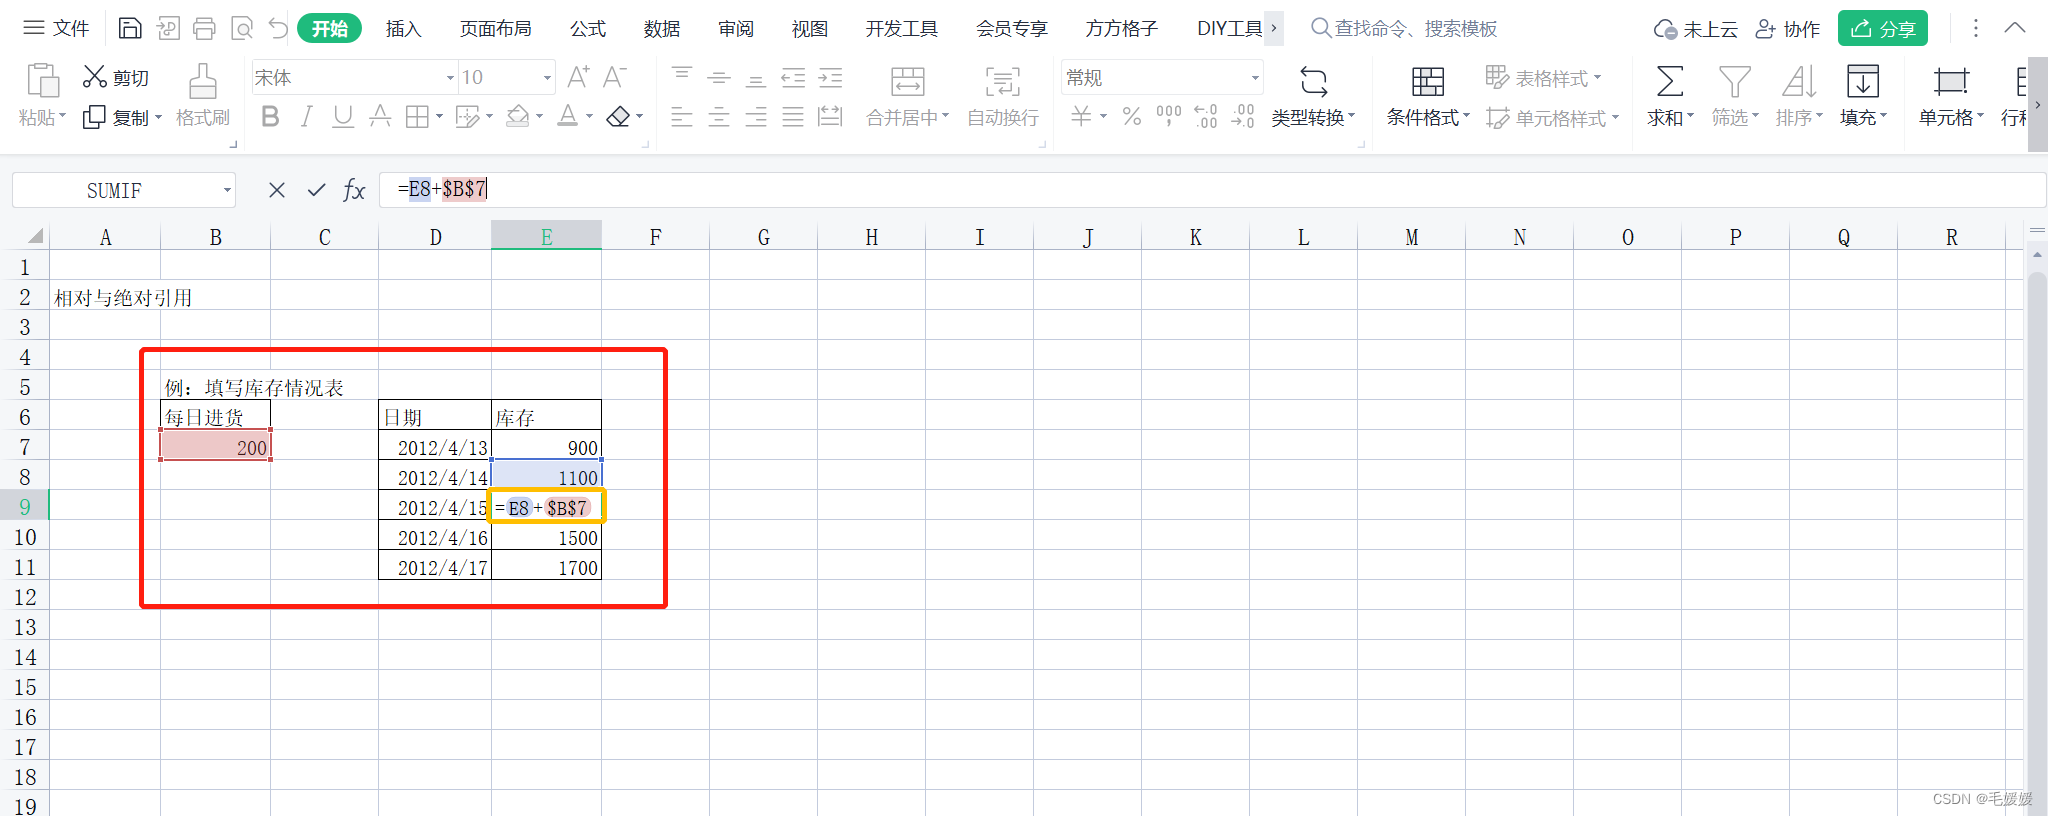This screenshot has height=816, width=2048.
Task: Click the Sort A-Z icon
Action: coord(1799,81)
